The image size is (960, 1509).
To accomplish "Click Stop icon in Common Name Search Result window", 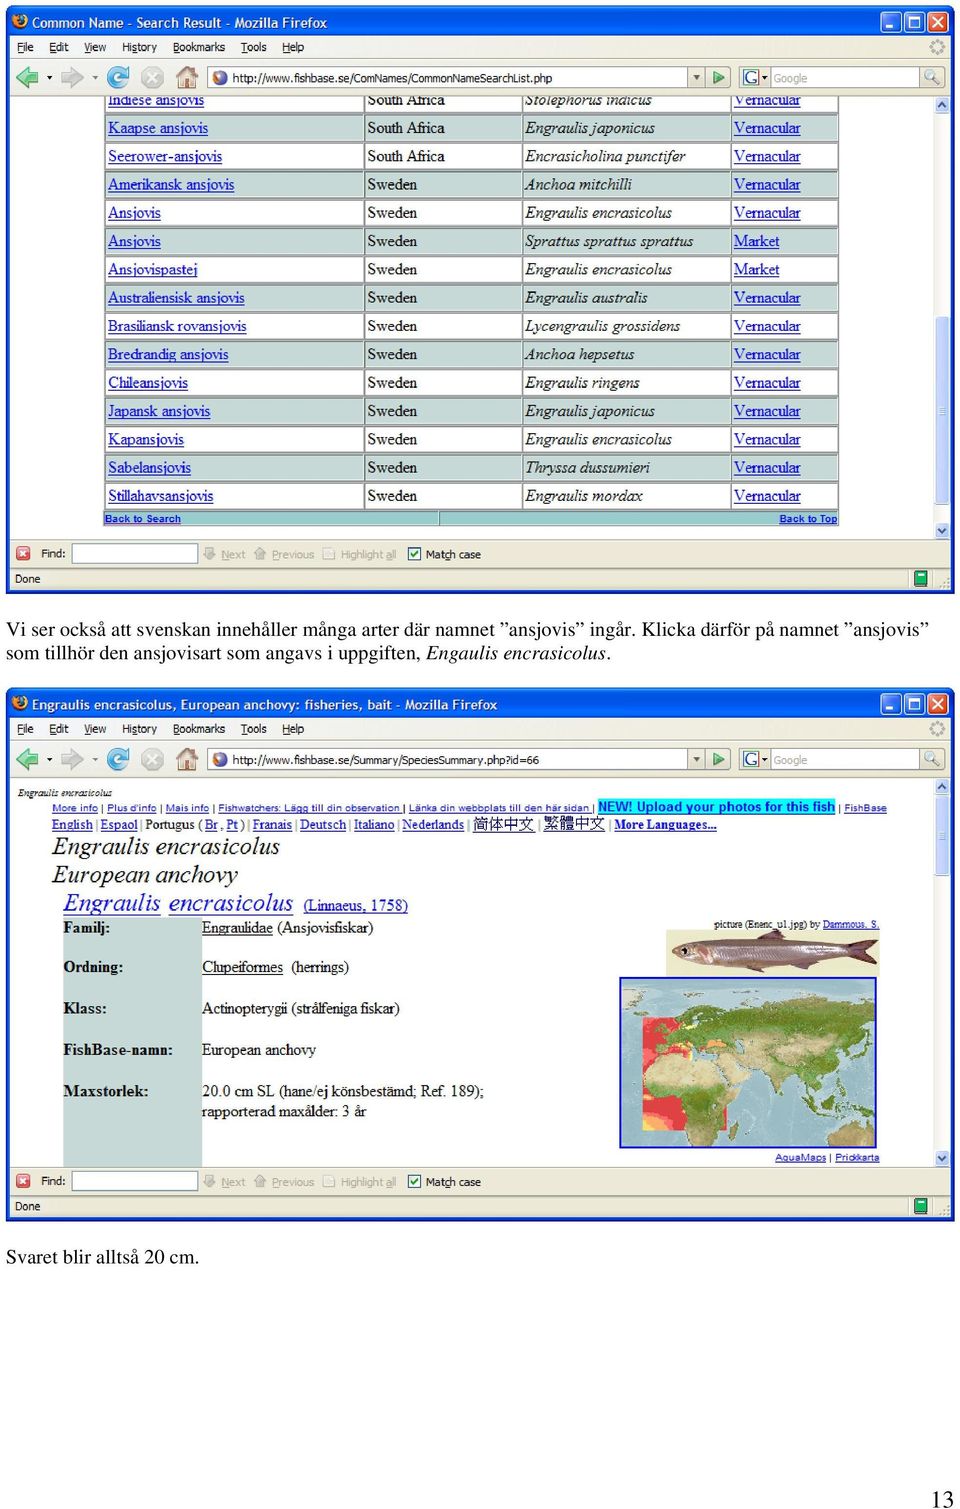I will tap(152, 77).
